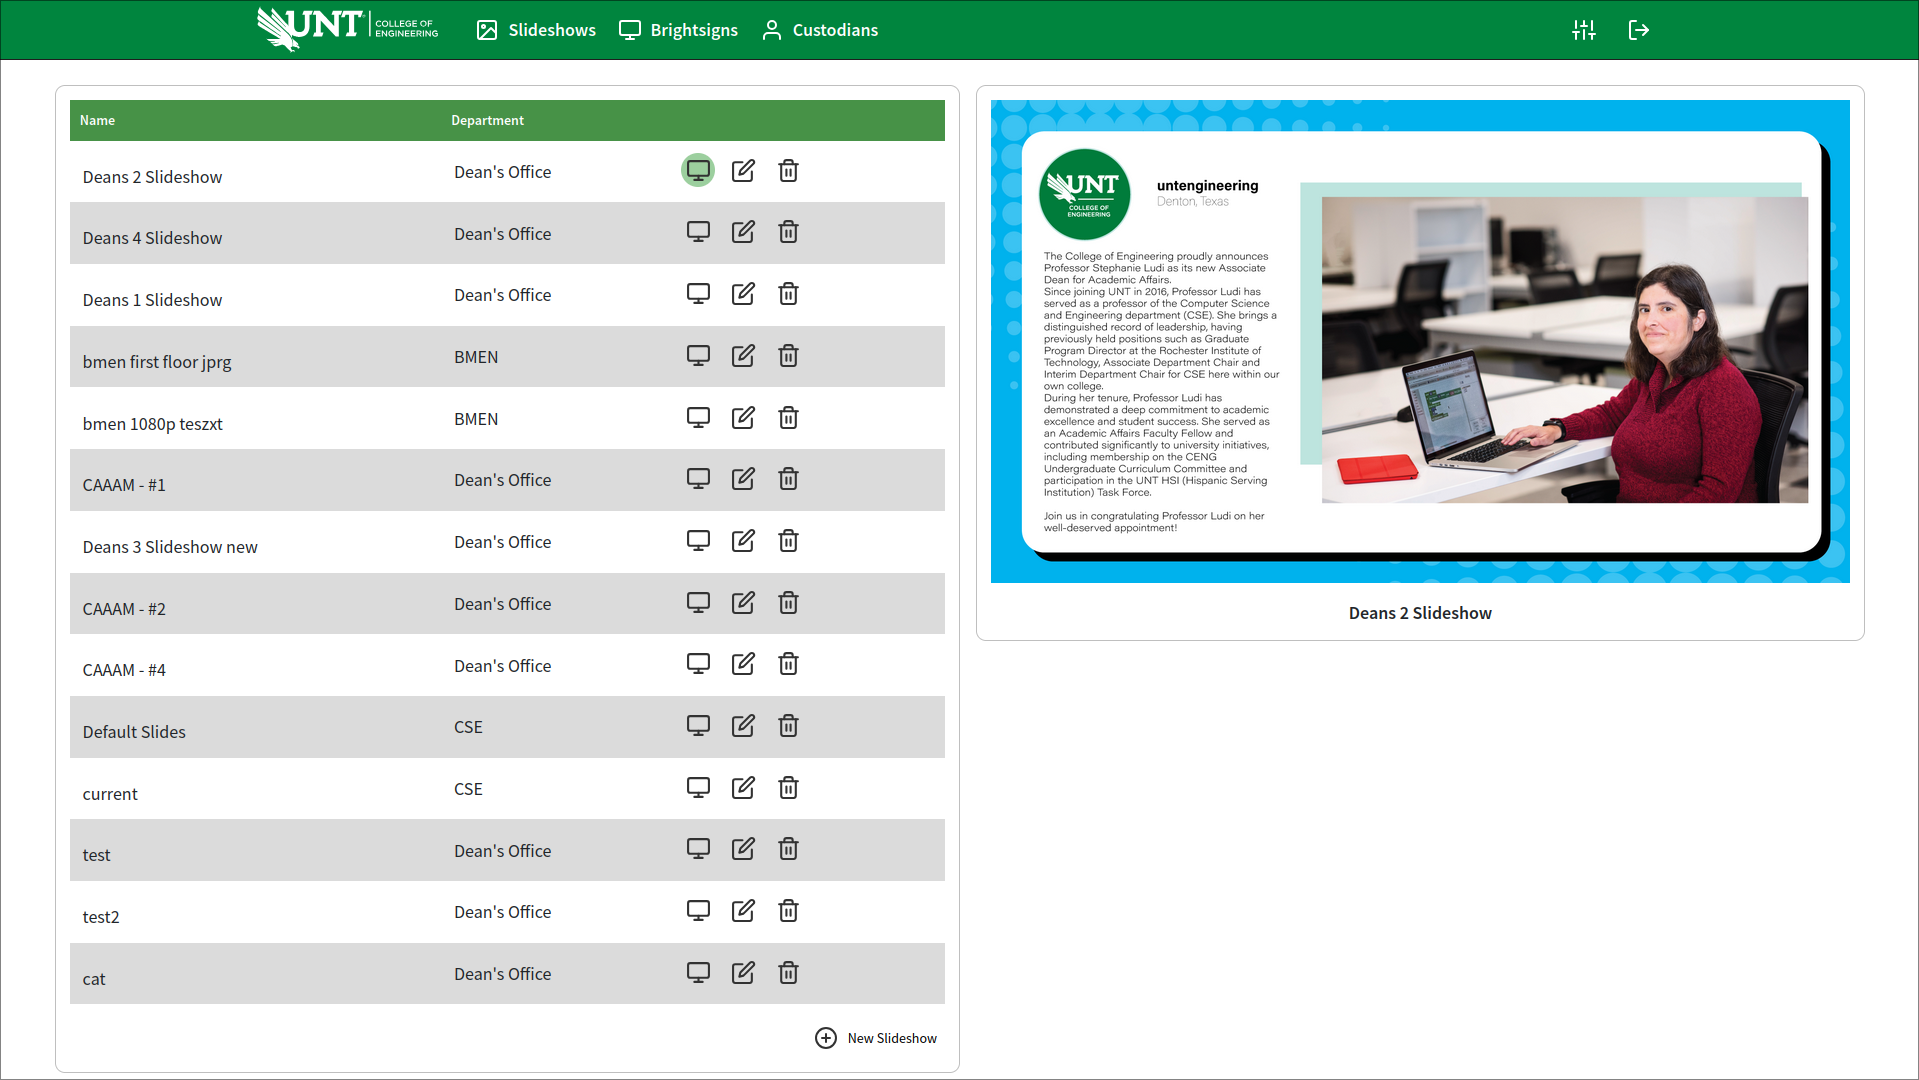Preview the Deans 2 Slideshow monitor icon
The width and height of the screenshot is (1919, 1080).
point(698,171)
